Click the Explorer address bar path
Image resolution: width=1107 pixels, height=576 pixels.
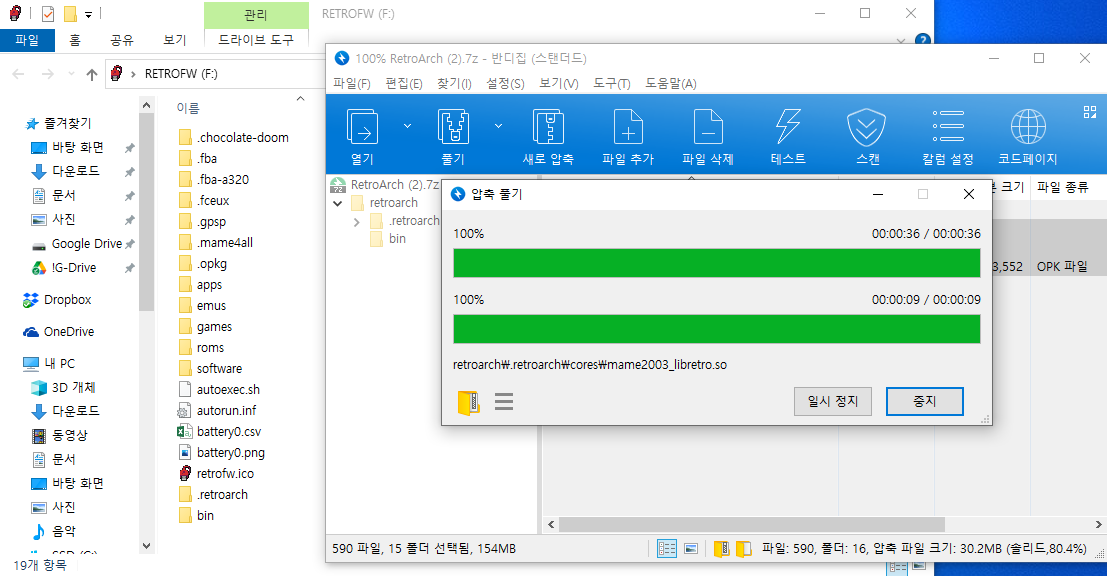pos(181,74)
